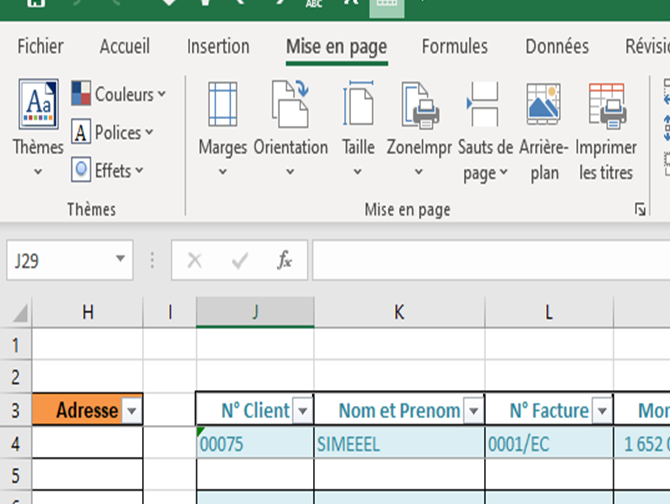The width and height of the screenshot is (670, 504).
Task: Click the formula bar options dots handle
Action: tap(152, 260)
